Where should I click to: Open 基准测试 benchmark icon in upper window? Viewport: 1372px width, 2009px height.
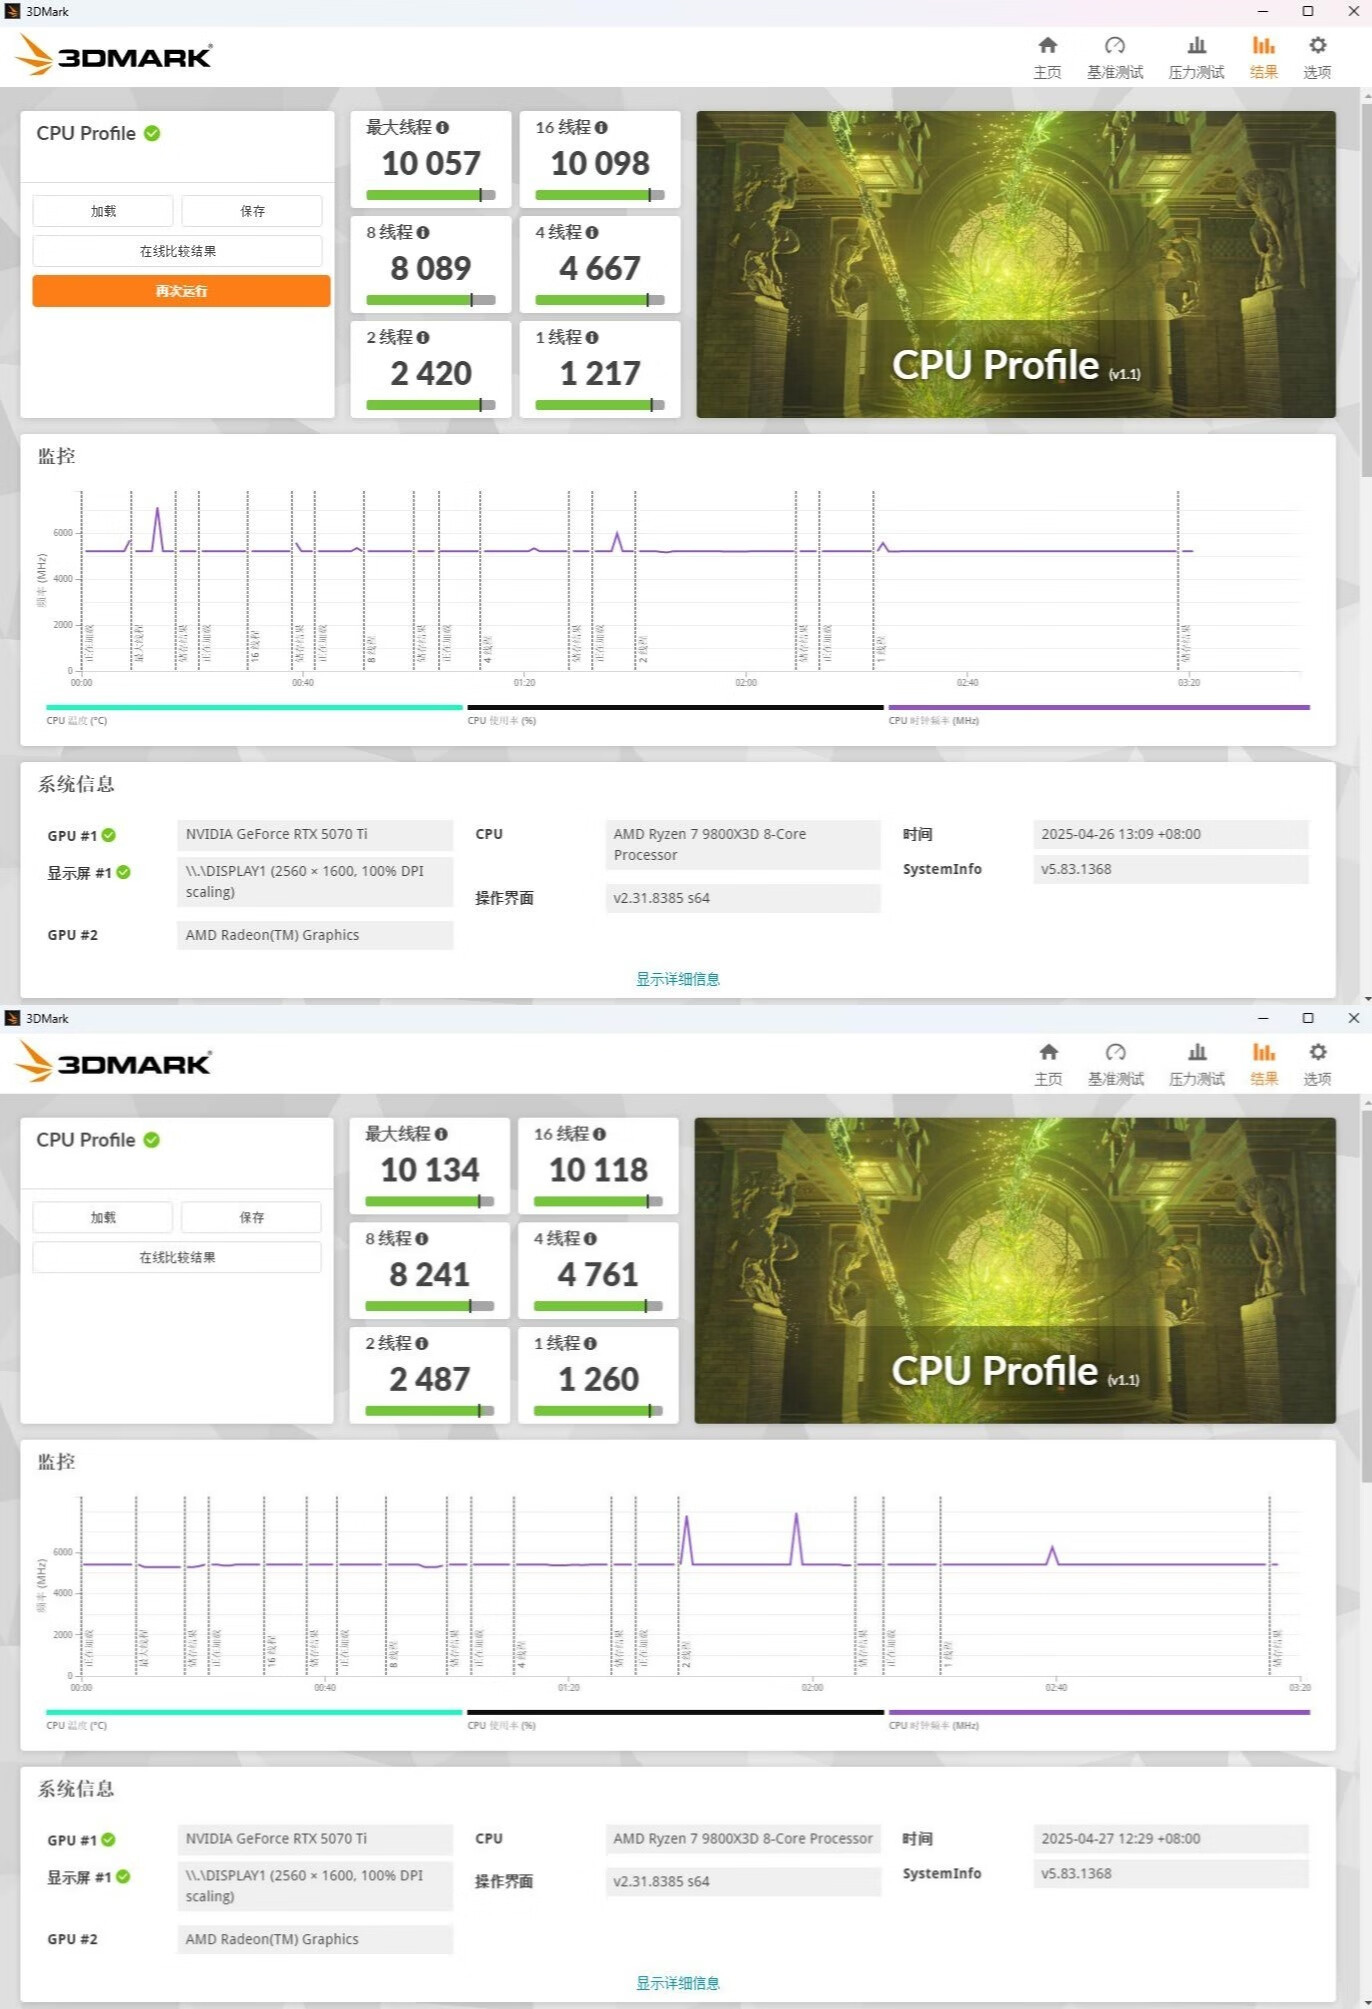click(1114, 46)
